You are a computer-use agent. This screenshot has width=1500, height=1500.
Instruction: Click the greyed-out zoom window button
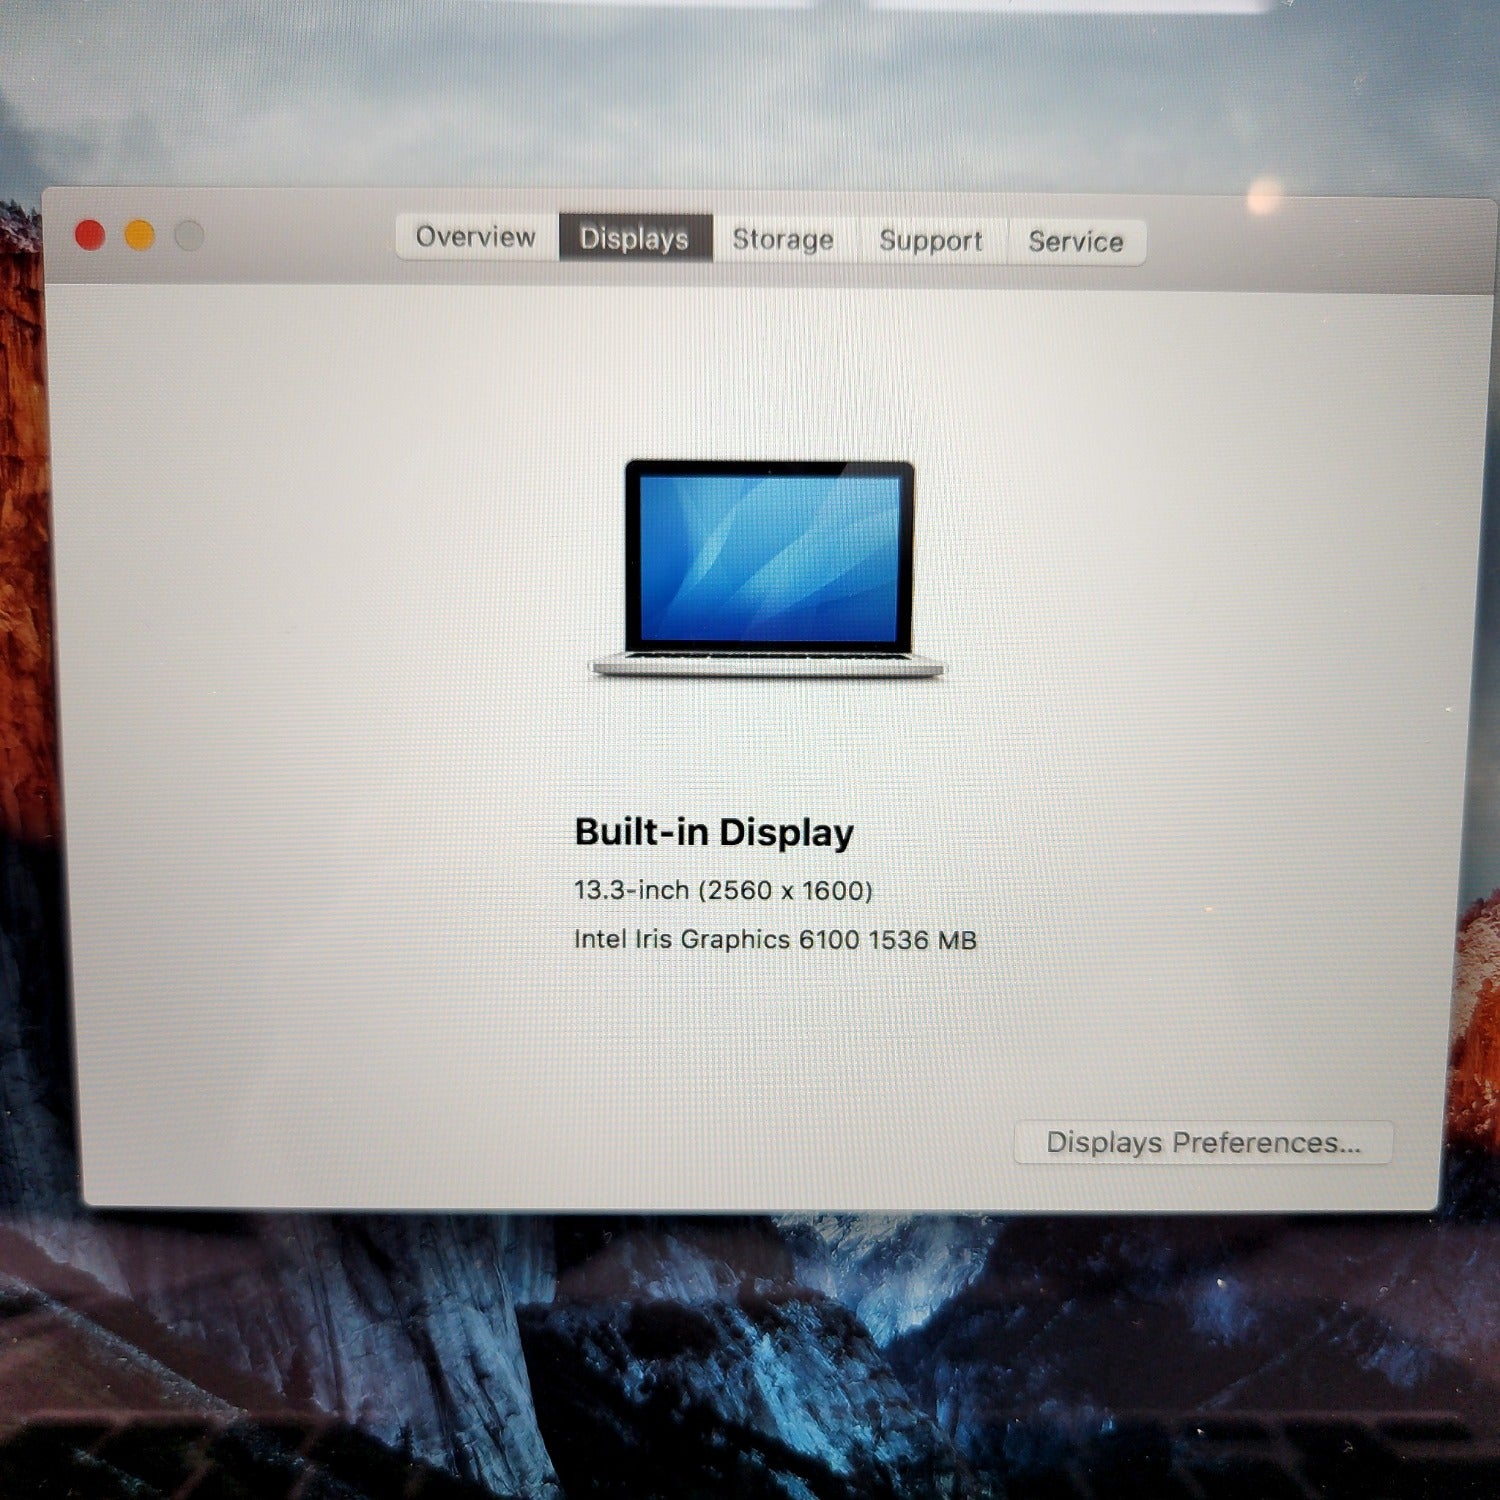(189, 236)
